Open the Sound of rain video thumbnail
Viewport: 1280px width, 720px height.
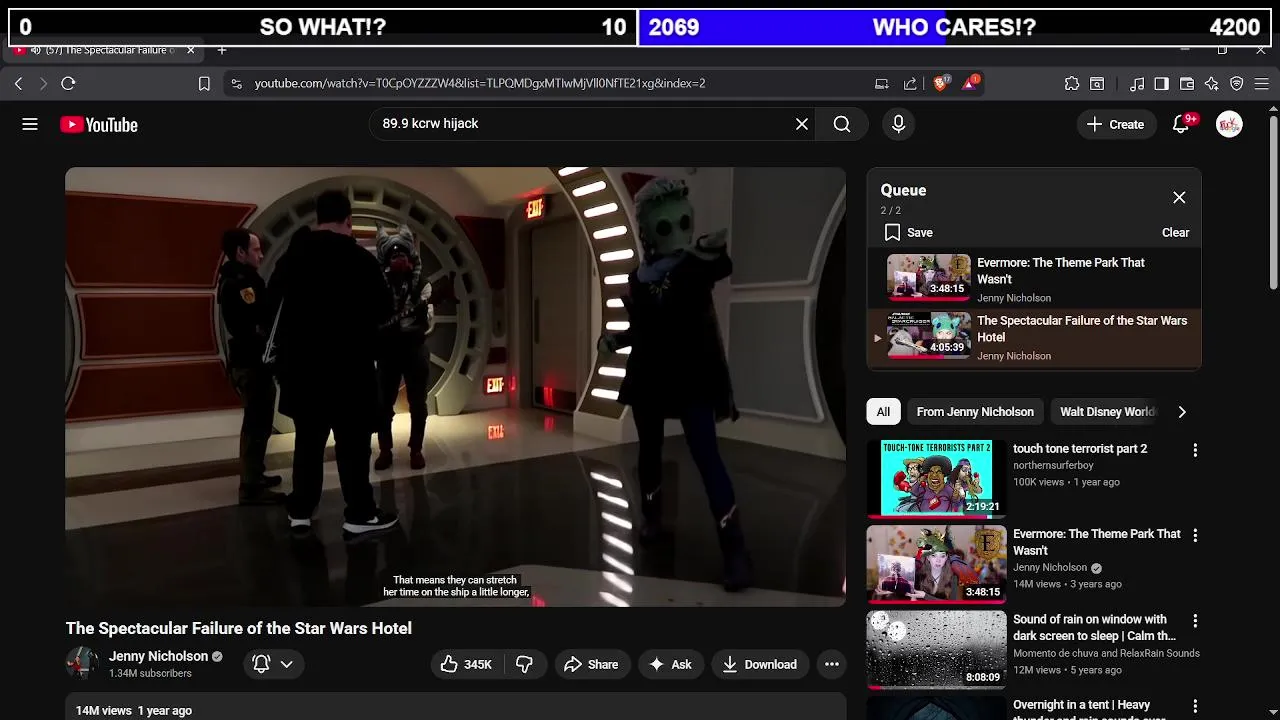(x=936, y=649)
